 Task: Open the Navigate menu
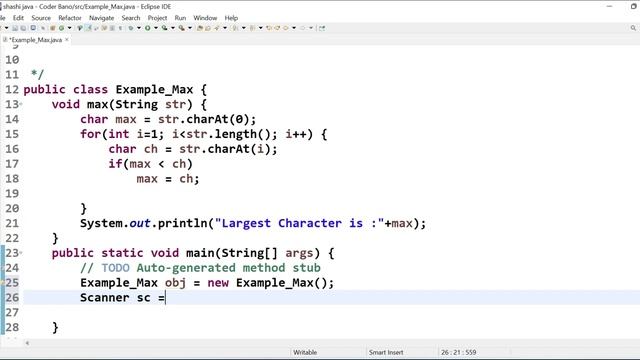[x=102, y=18]
